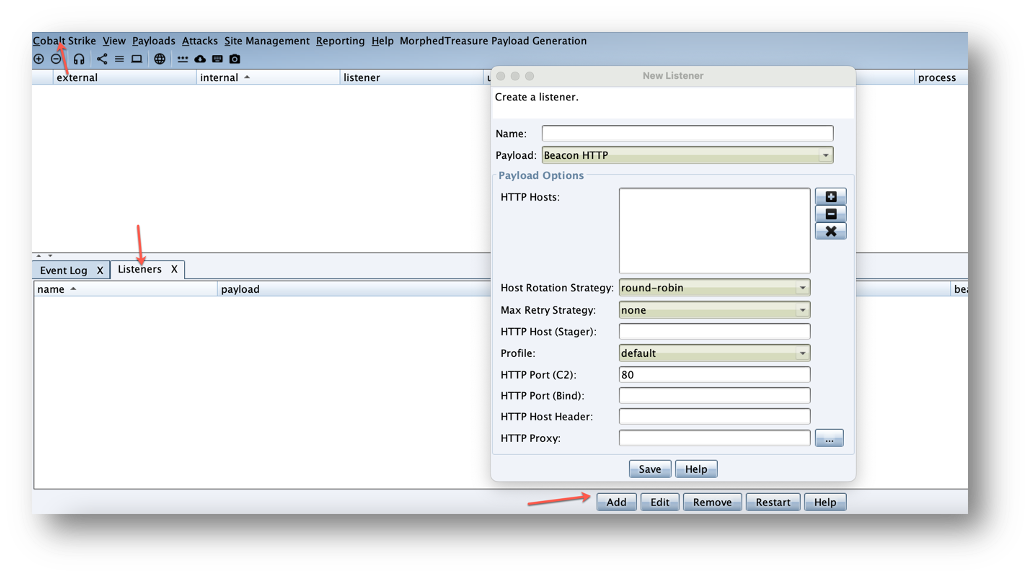Focus the HTTP Port (Bind) field

coord(714,395)
